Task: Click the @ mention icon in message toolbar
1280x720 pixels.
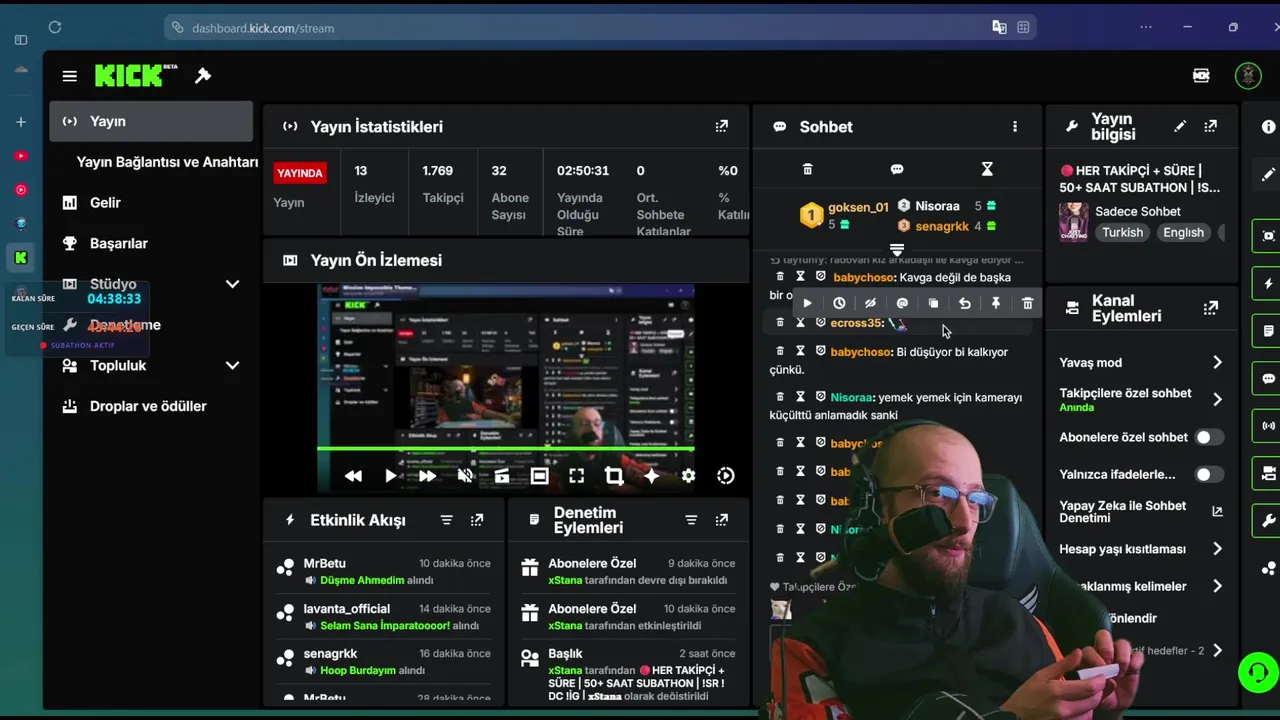Action: point(902,303)
